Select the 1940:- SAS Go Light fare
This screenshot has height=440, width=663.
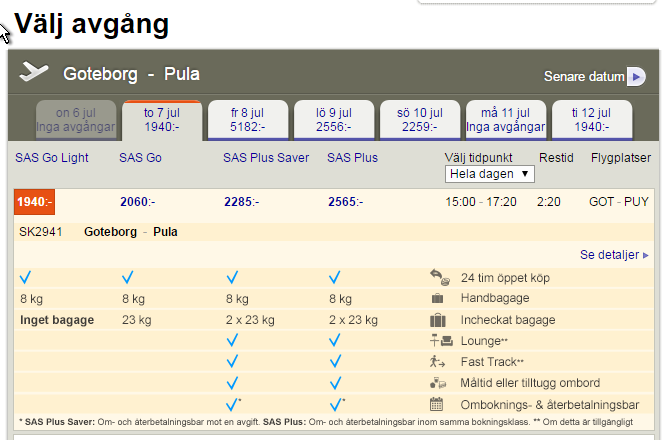click(34, 202)
